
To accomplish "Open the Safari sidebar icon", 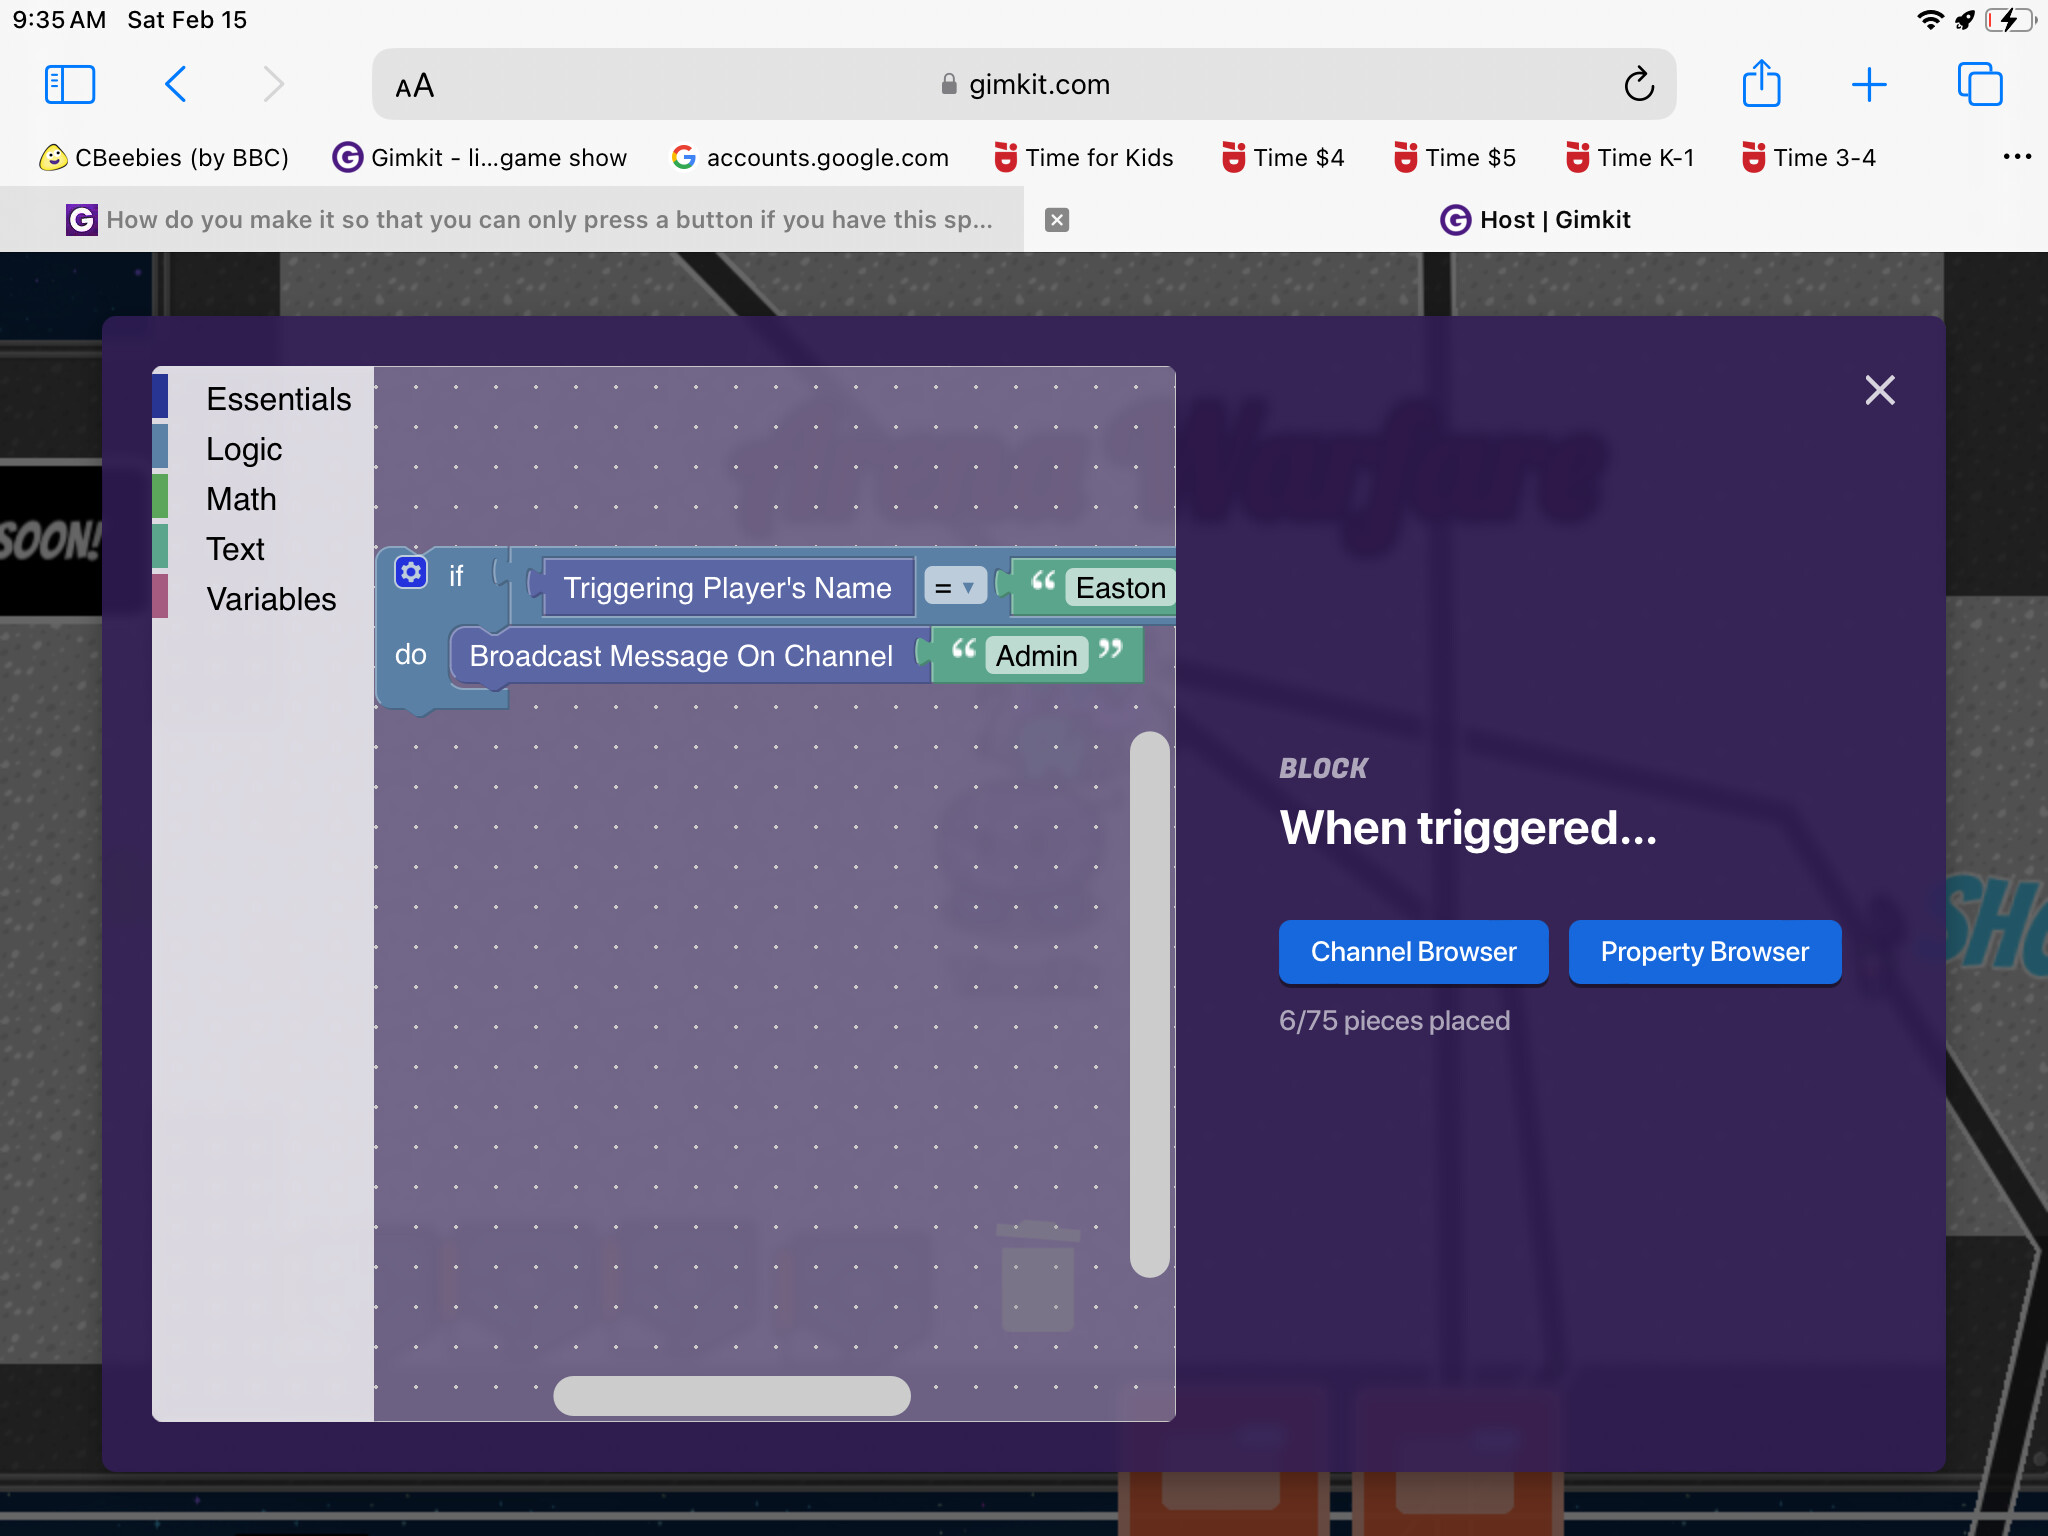I will [68, 84].
